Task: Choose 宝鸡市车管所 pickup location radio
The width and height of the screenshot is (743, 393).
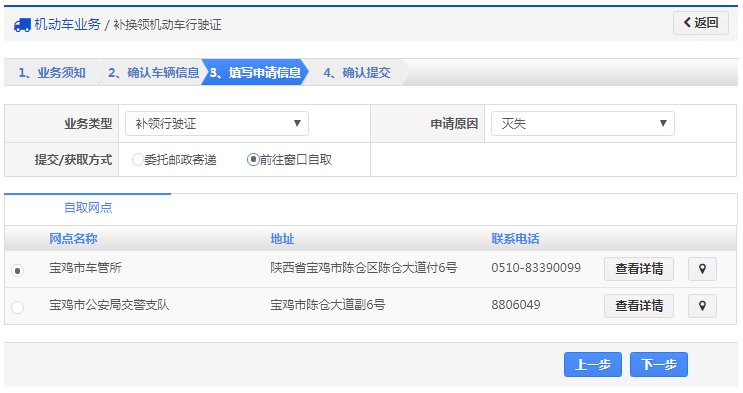Action: tap(18, 271)
